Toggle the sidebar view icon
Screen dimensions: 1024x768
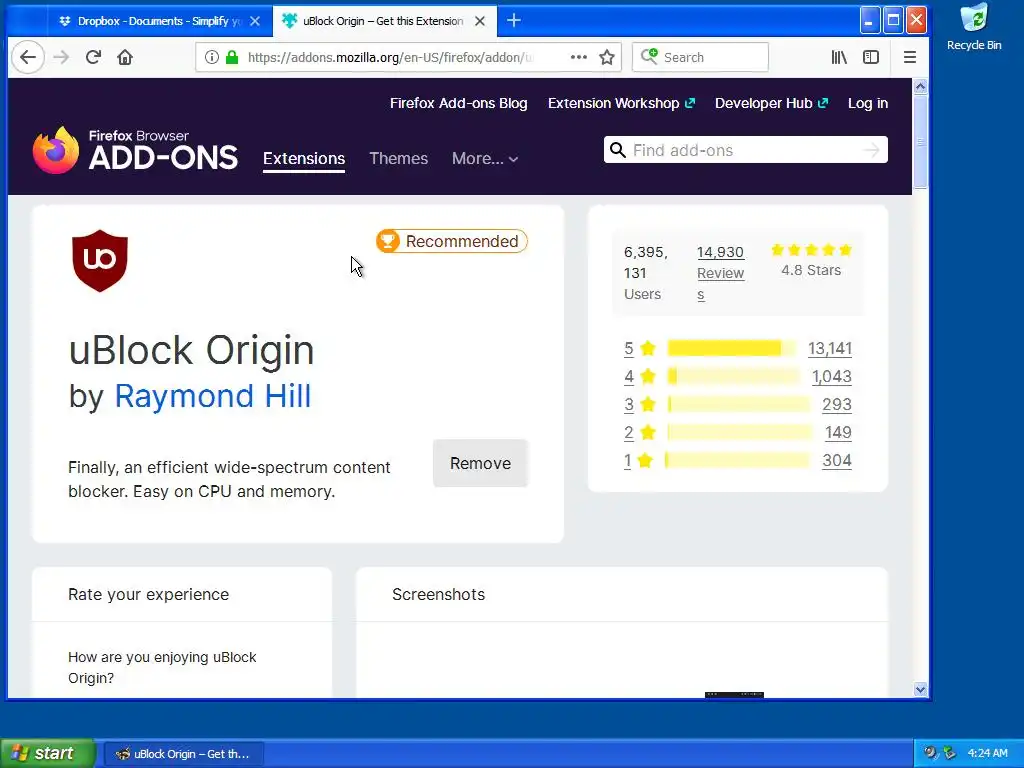point(871,57)
